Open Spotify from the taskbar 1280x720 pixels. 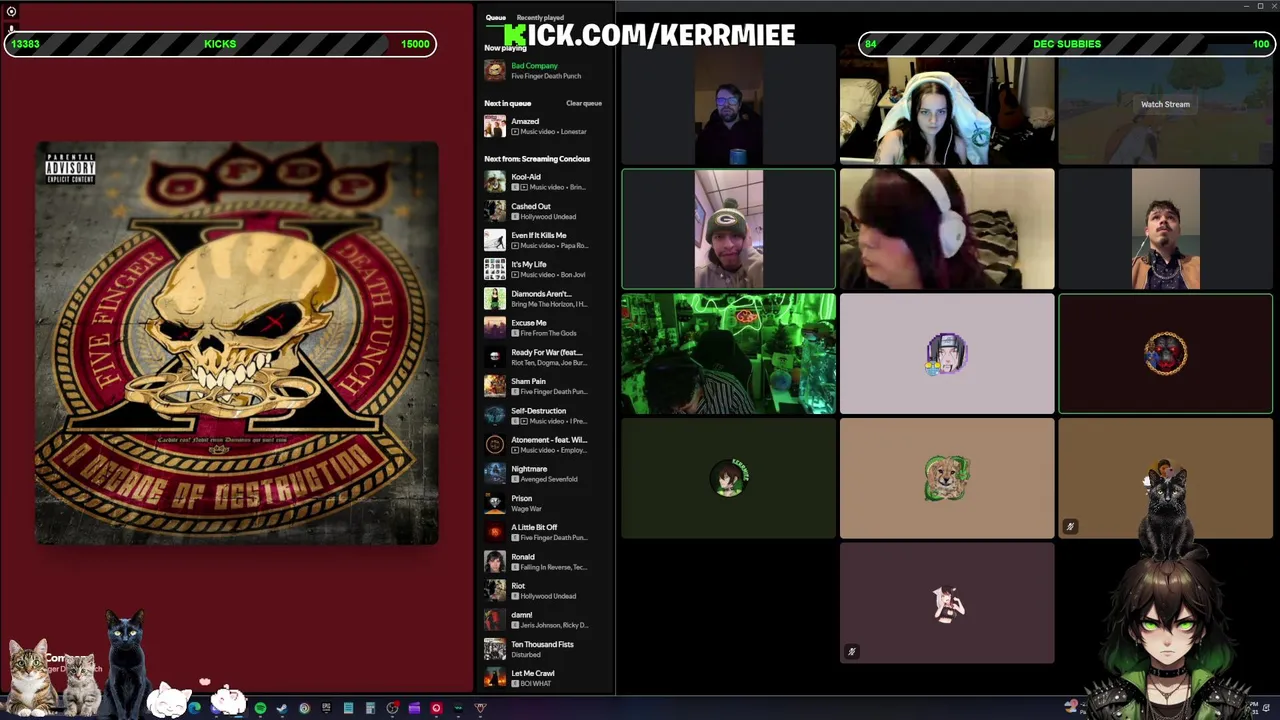pyautogui.click(x=260, y=708)
